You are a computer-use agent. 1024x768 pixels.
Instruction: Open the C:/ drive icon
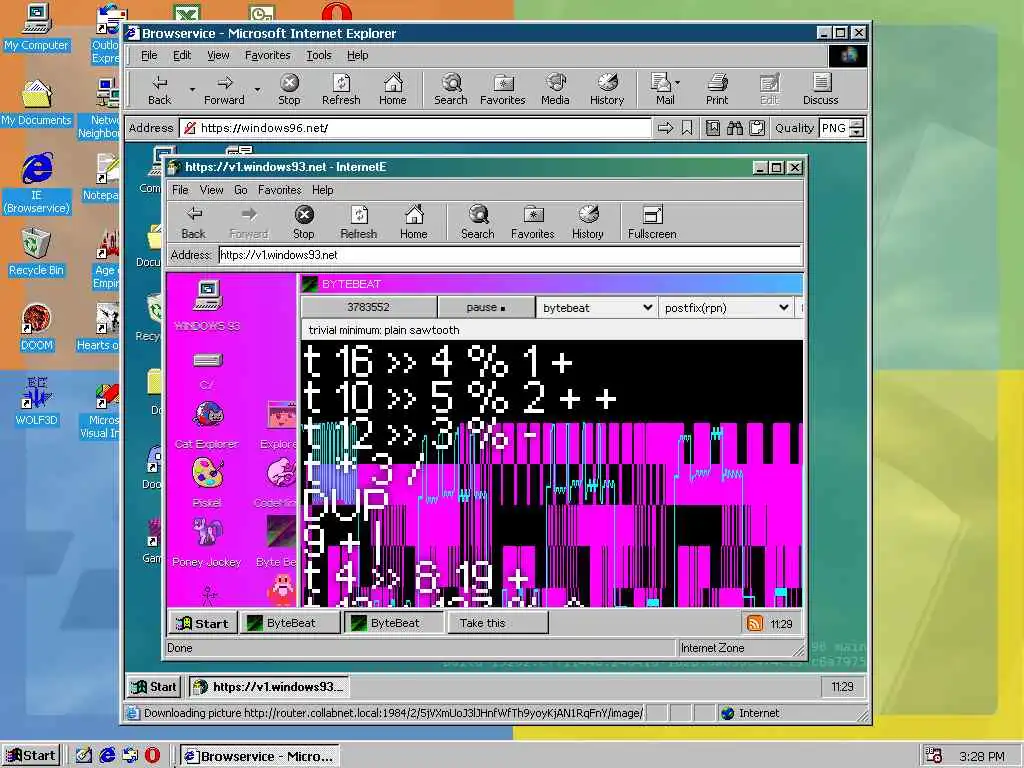[208, 370]
